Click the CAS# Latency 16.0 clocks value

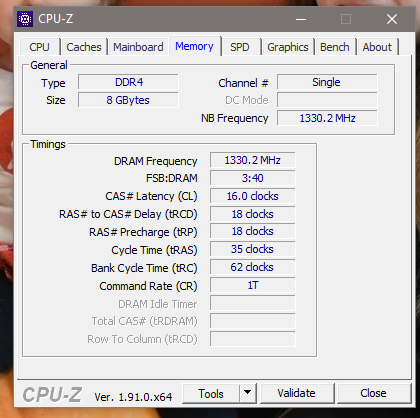point(253,196)
